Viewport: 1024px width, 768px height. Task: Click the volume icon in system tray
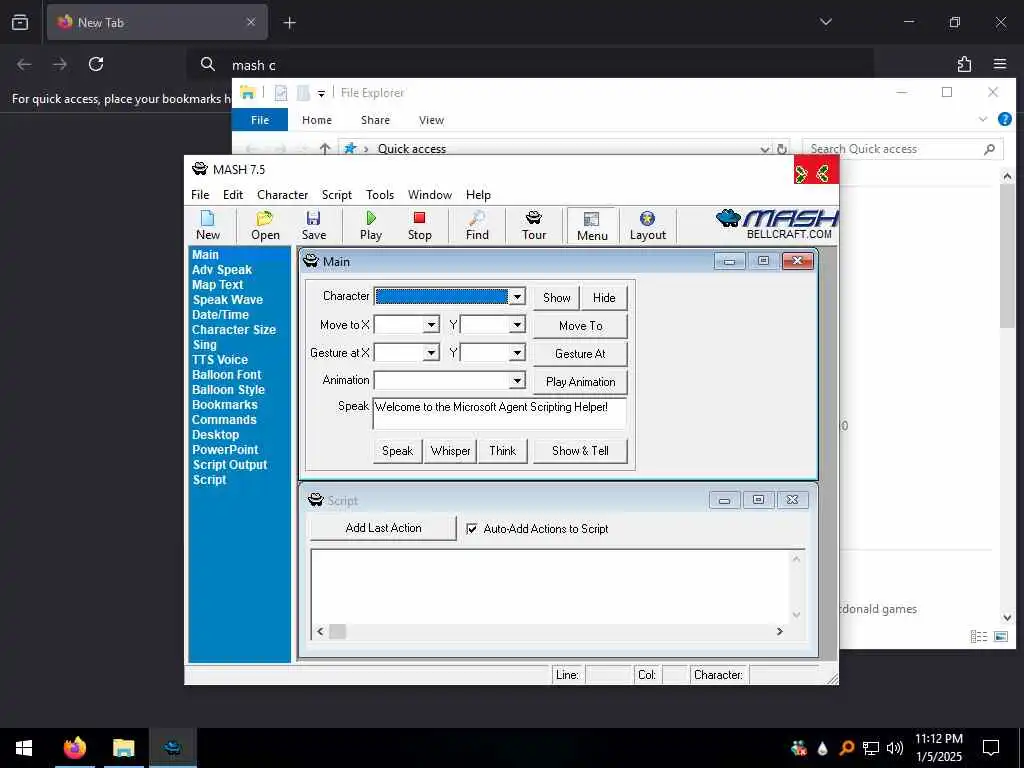(895, 748)
